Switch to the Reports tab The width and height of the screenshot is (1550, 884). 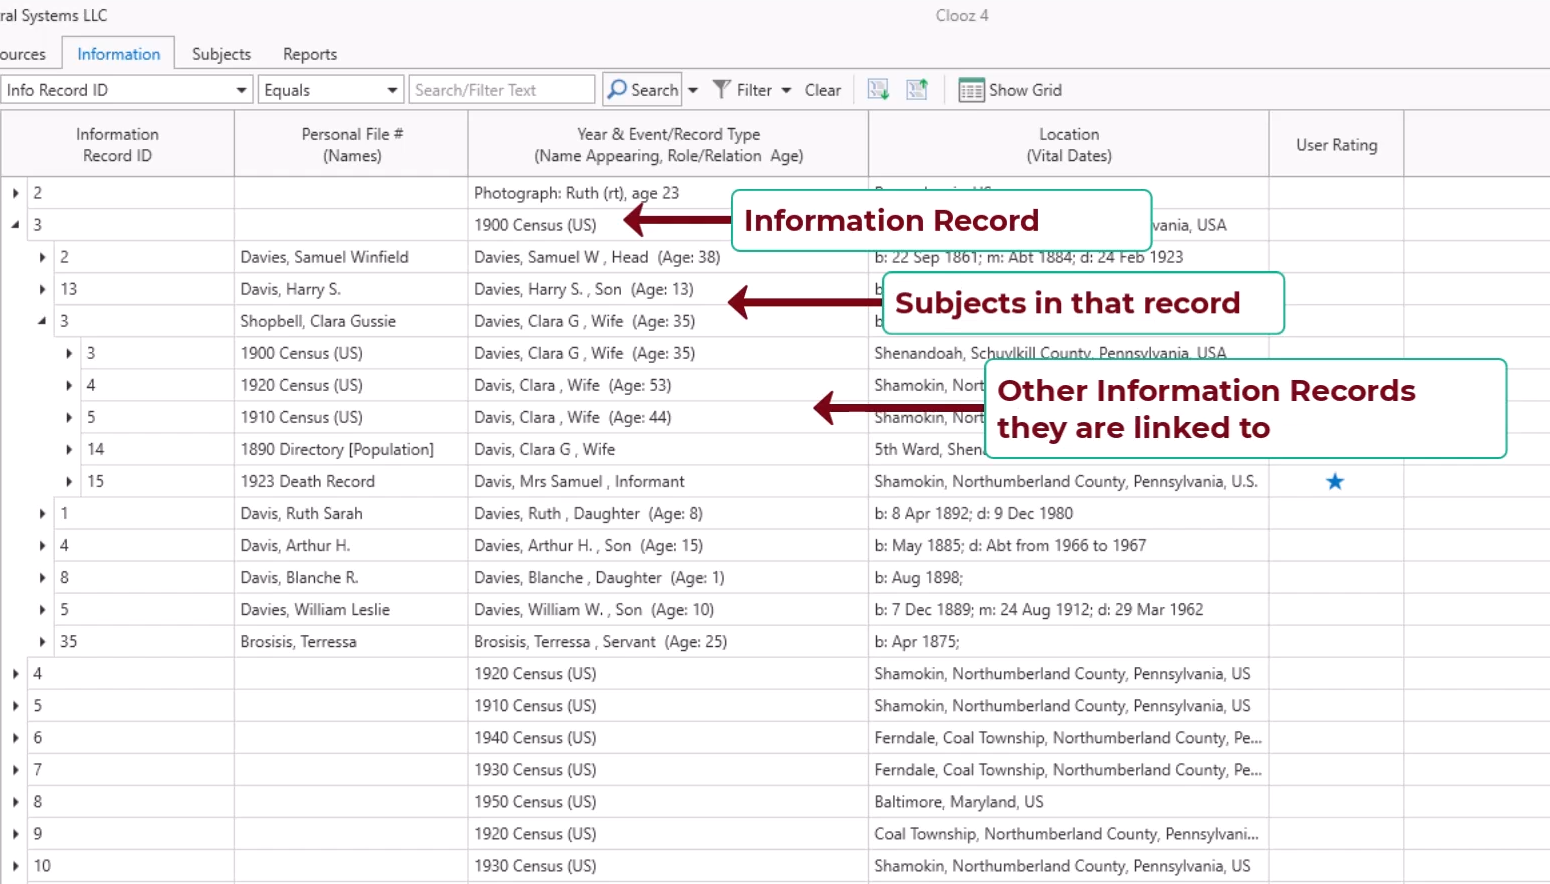click(x=309, y=54)
